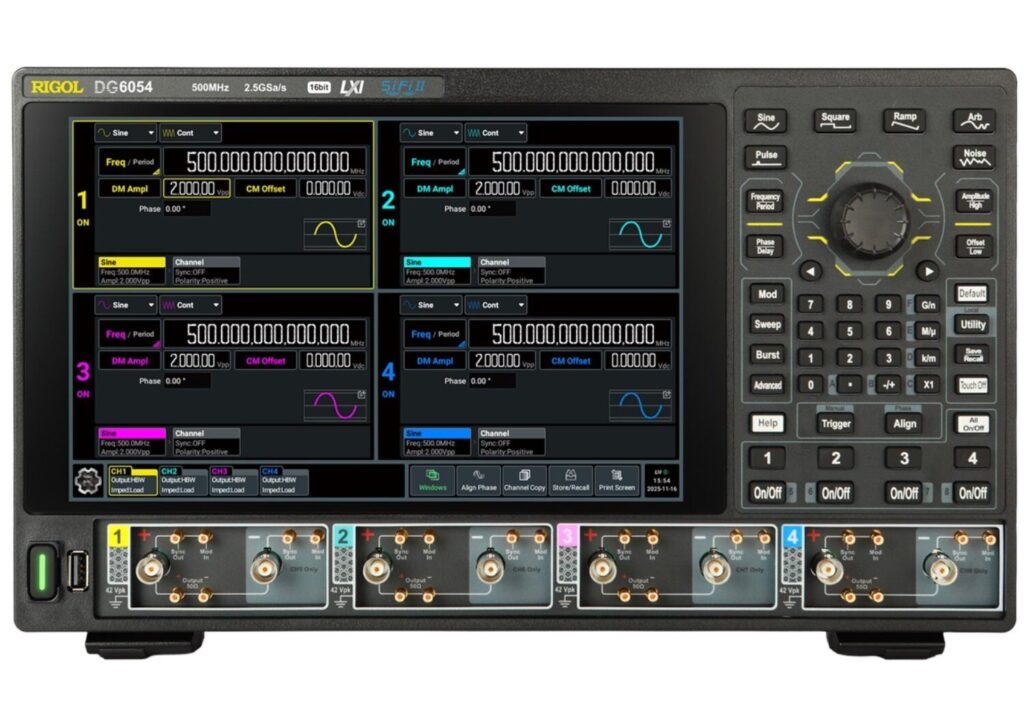Toggle the All On/Off key
Image resolution: width=1024 pixels, height=724 pixels.
(973, 424)
